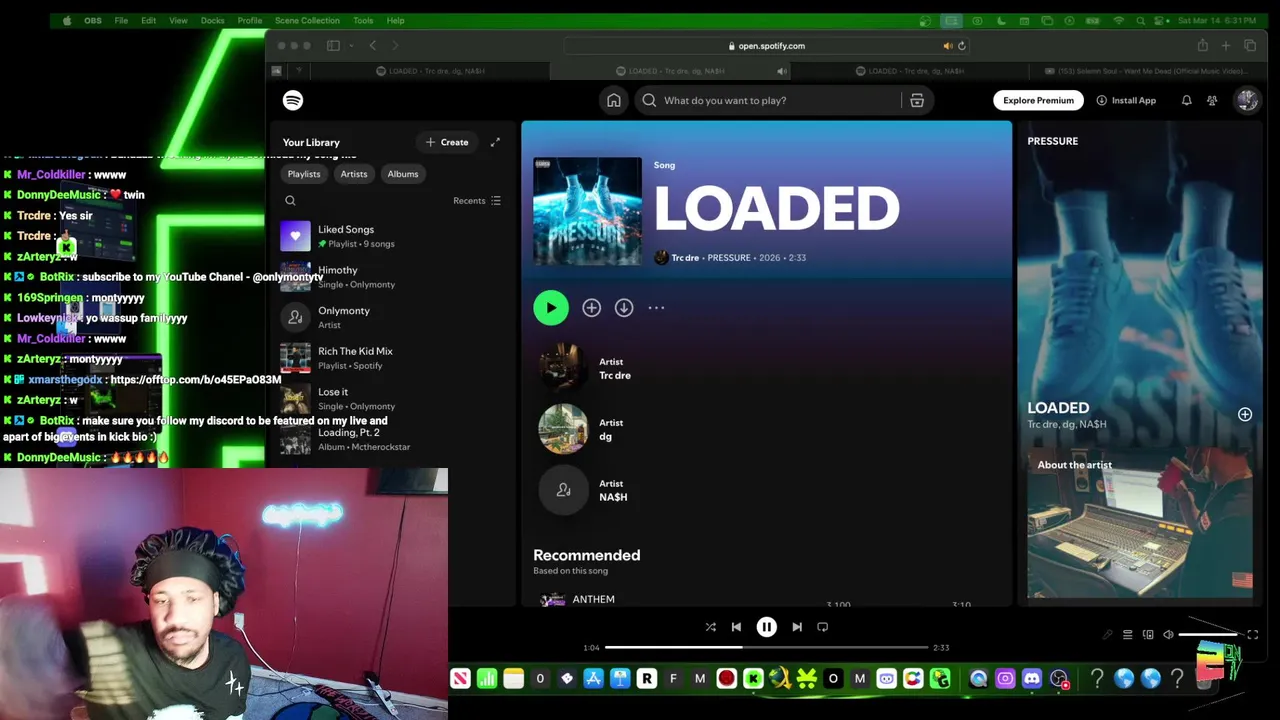Open the Recents sort dropdown

477,201
